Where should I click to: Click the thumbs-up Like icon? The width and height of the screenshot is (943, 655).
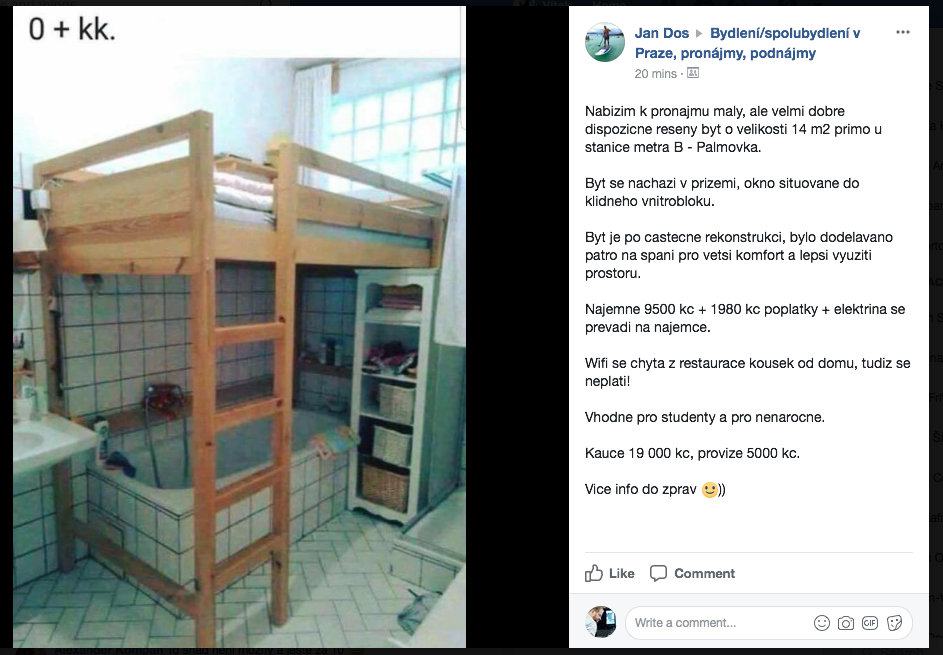(x=594, y=573)
